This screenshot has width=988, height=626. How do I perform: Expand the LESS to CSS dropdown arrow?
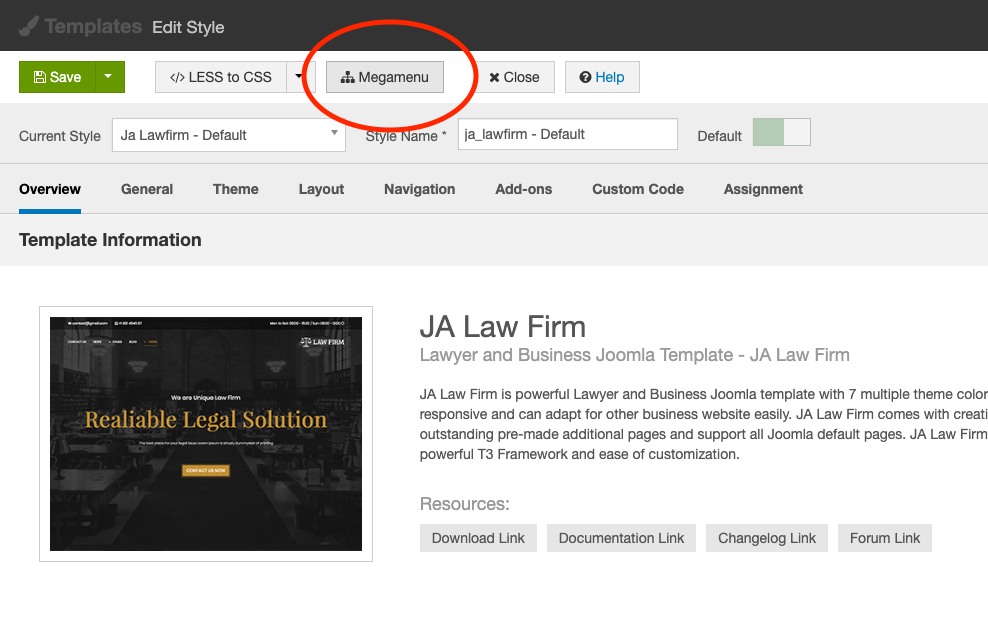299,77
